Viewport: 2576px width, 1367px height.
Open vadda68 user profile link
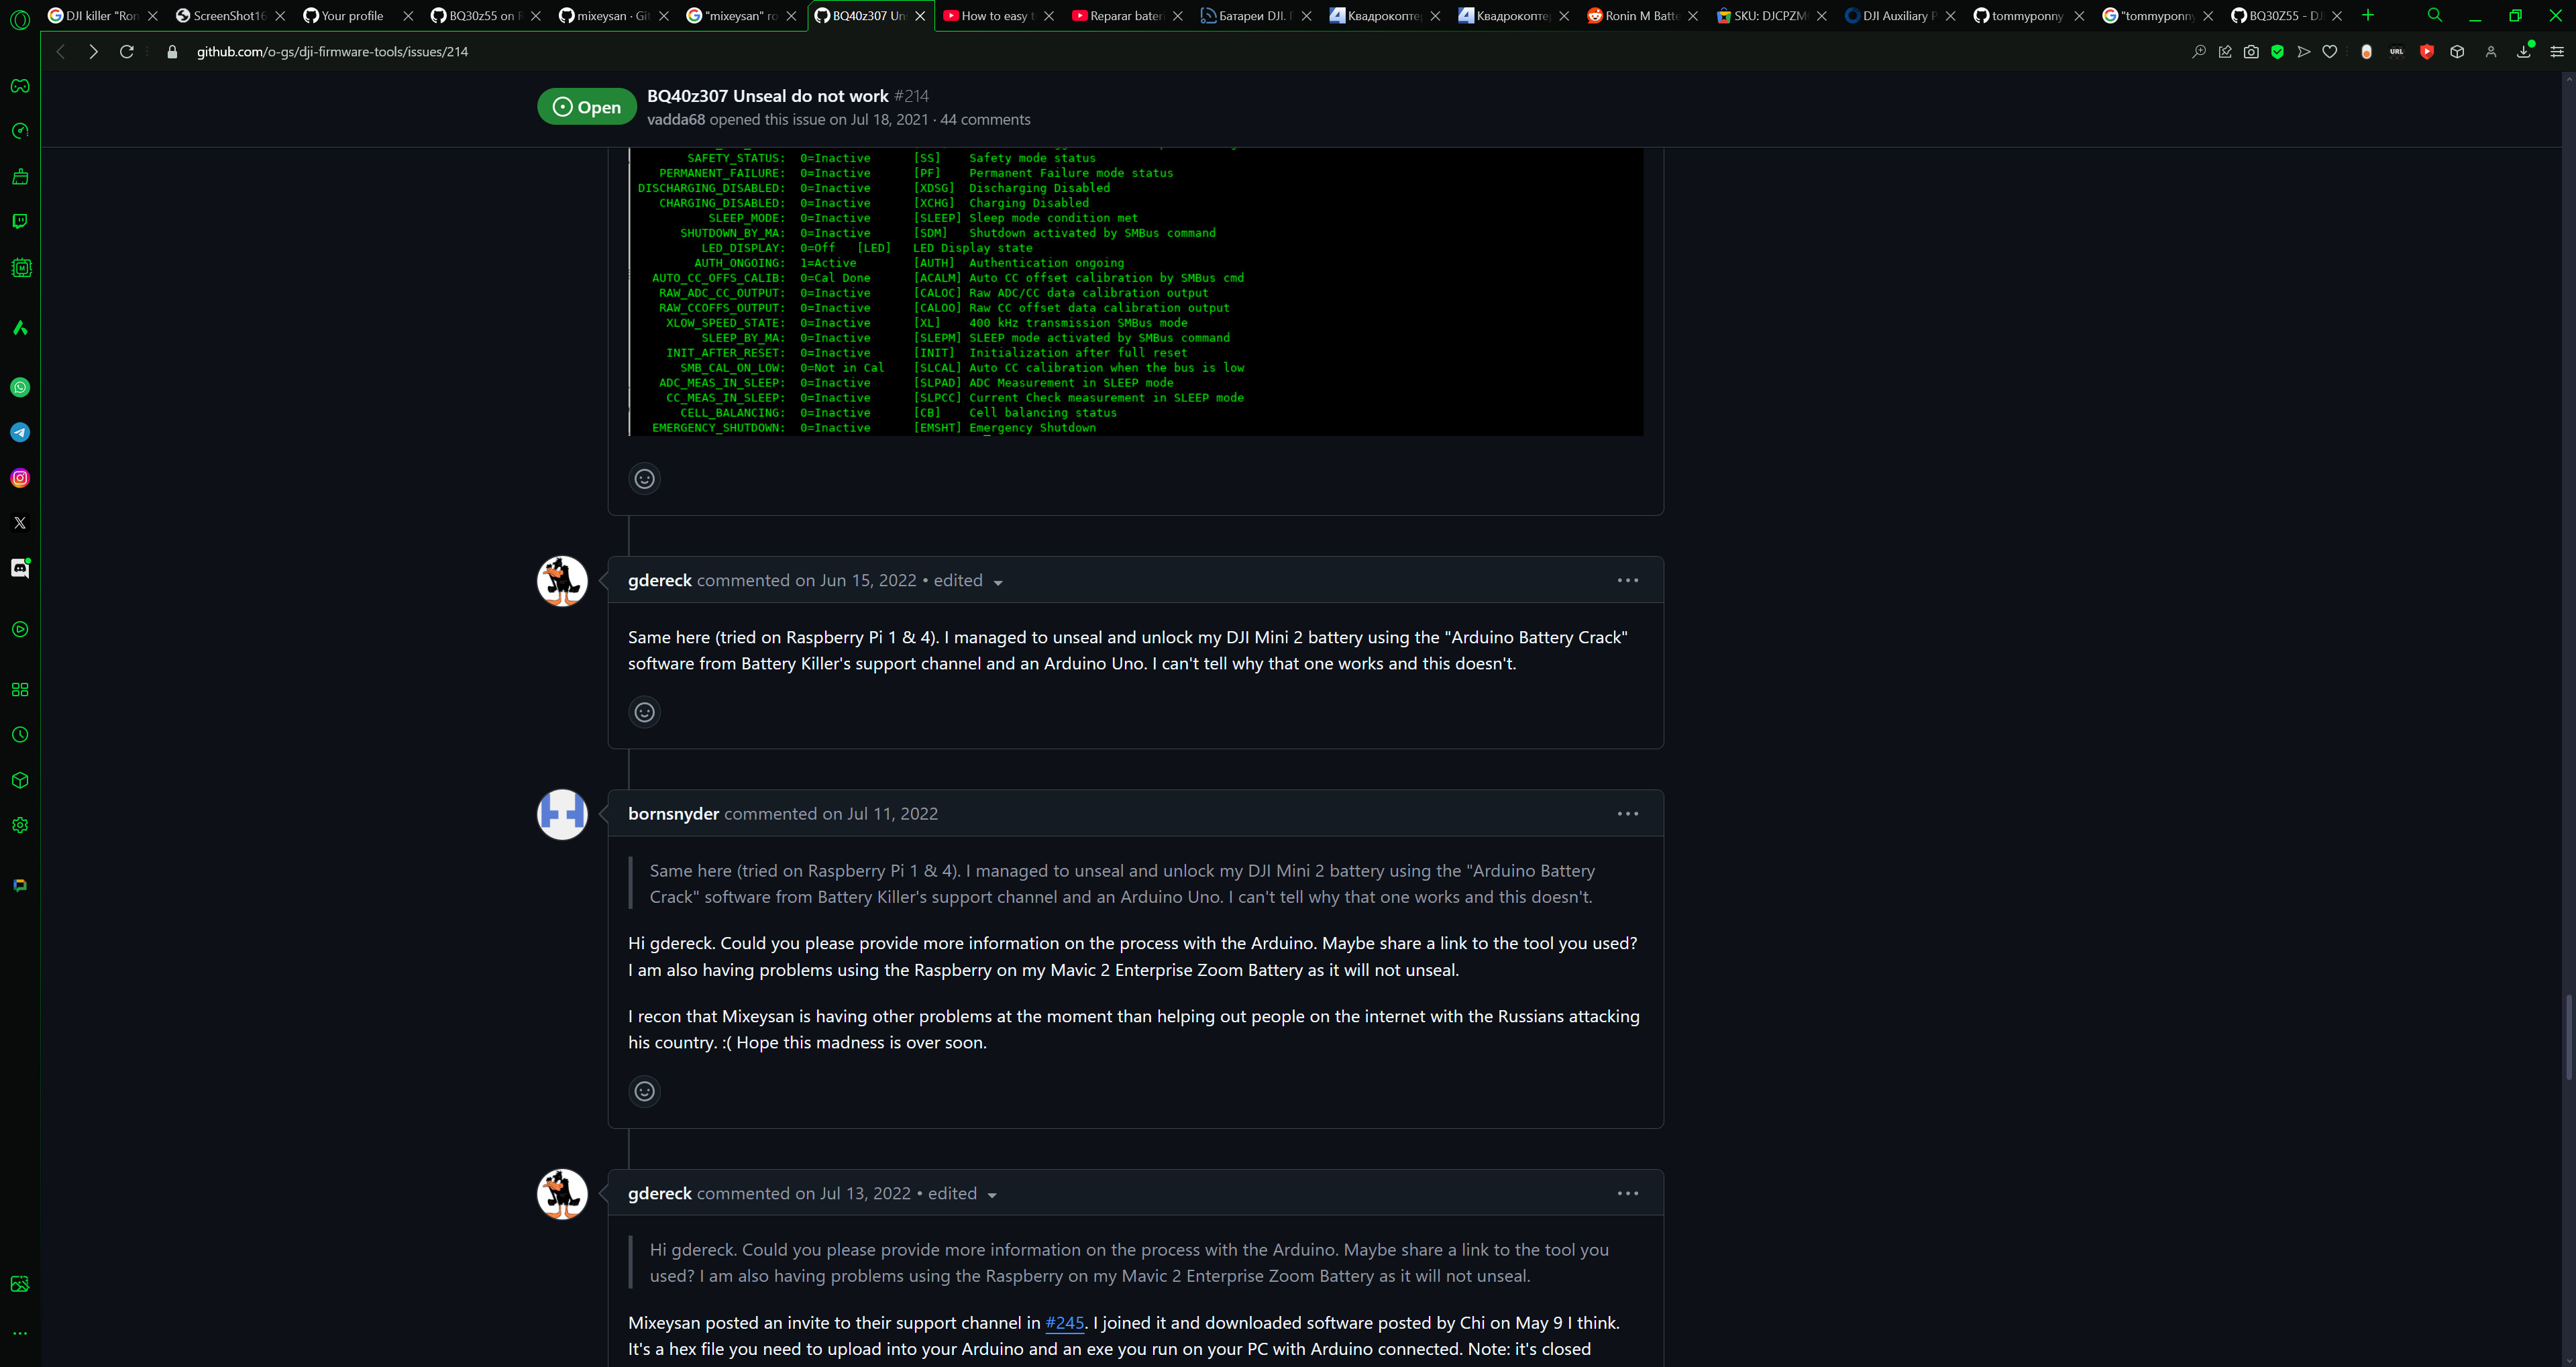click(x=676, y=120)
